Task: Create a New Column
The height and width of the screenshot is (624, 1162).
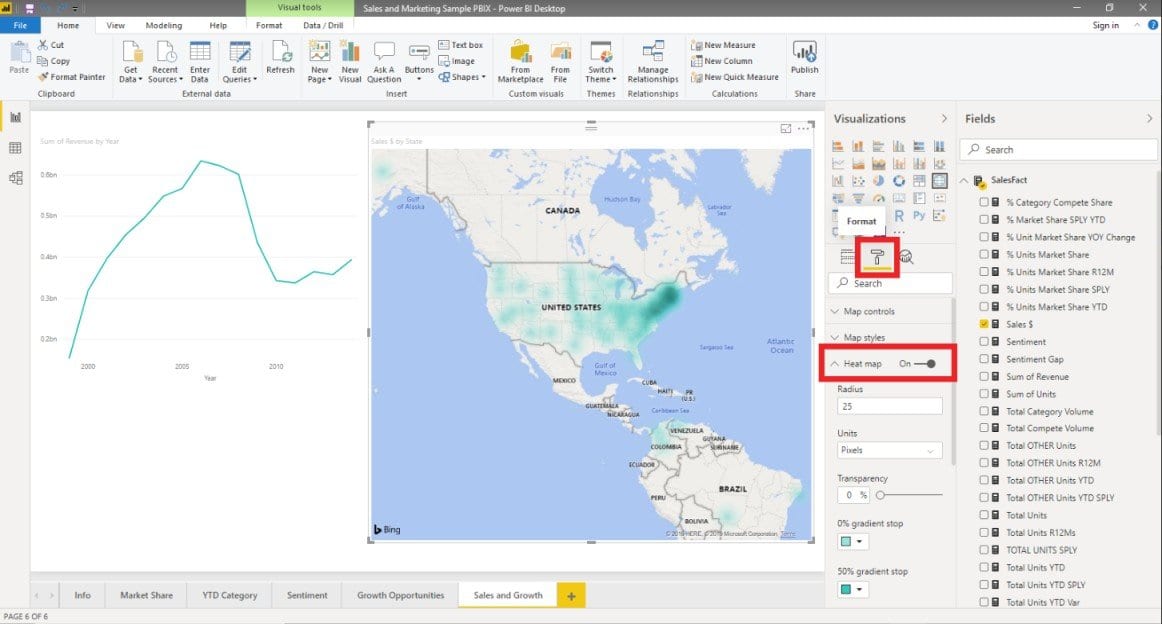Action: point(721,62)
